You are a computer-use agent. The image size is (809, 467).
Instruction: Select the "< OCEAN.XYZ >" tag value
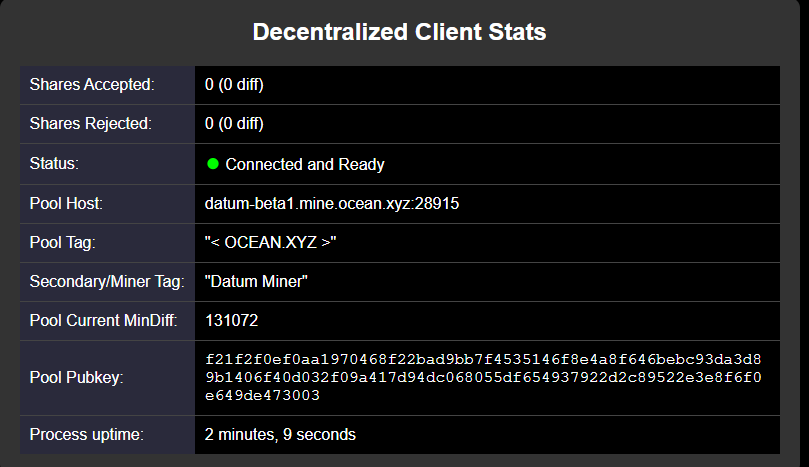point(270,243)
